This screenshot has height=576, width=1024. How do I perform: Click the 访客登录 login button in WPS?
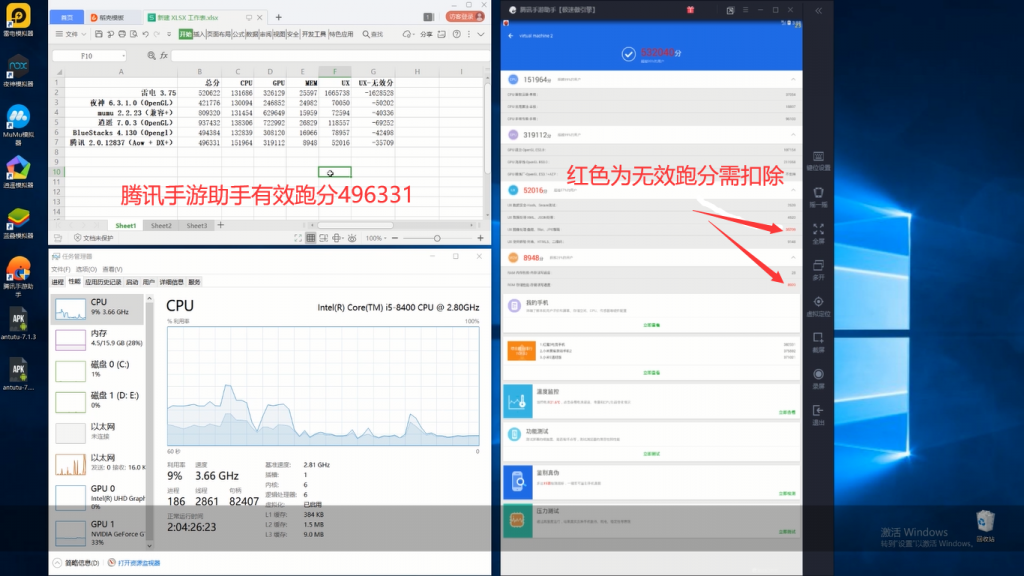click(466, 16)
